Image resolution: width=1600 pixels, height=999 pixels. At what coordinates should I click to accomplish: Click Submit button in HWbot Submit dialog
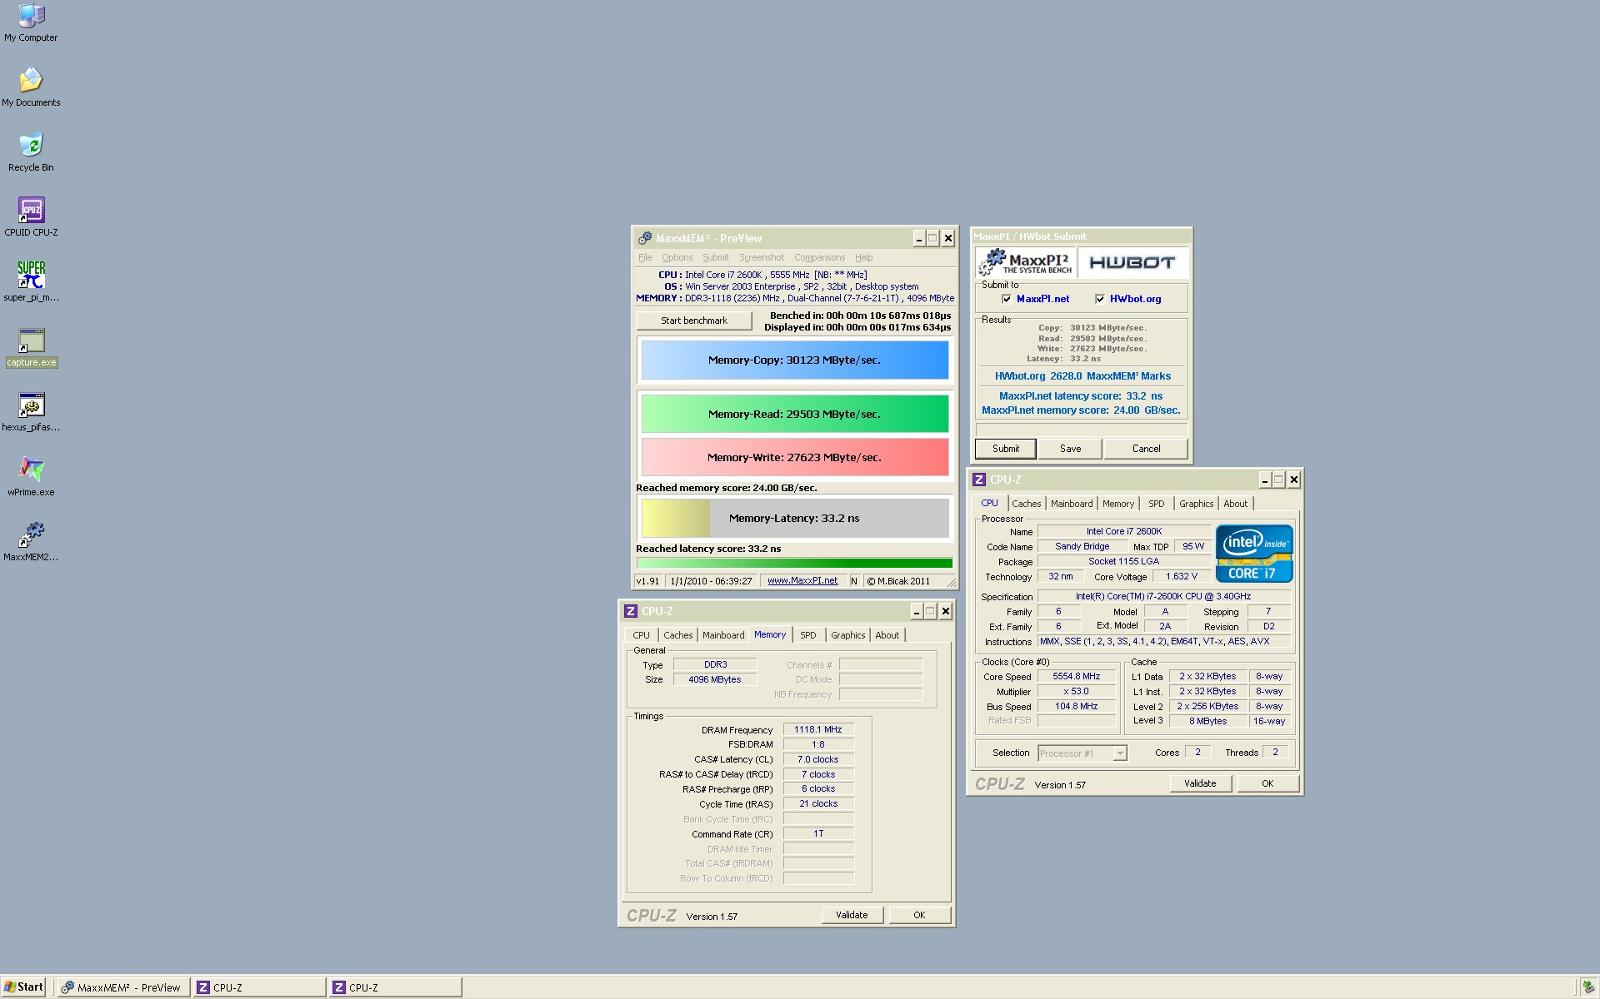pos(1006,449)
